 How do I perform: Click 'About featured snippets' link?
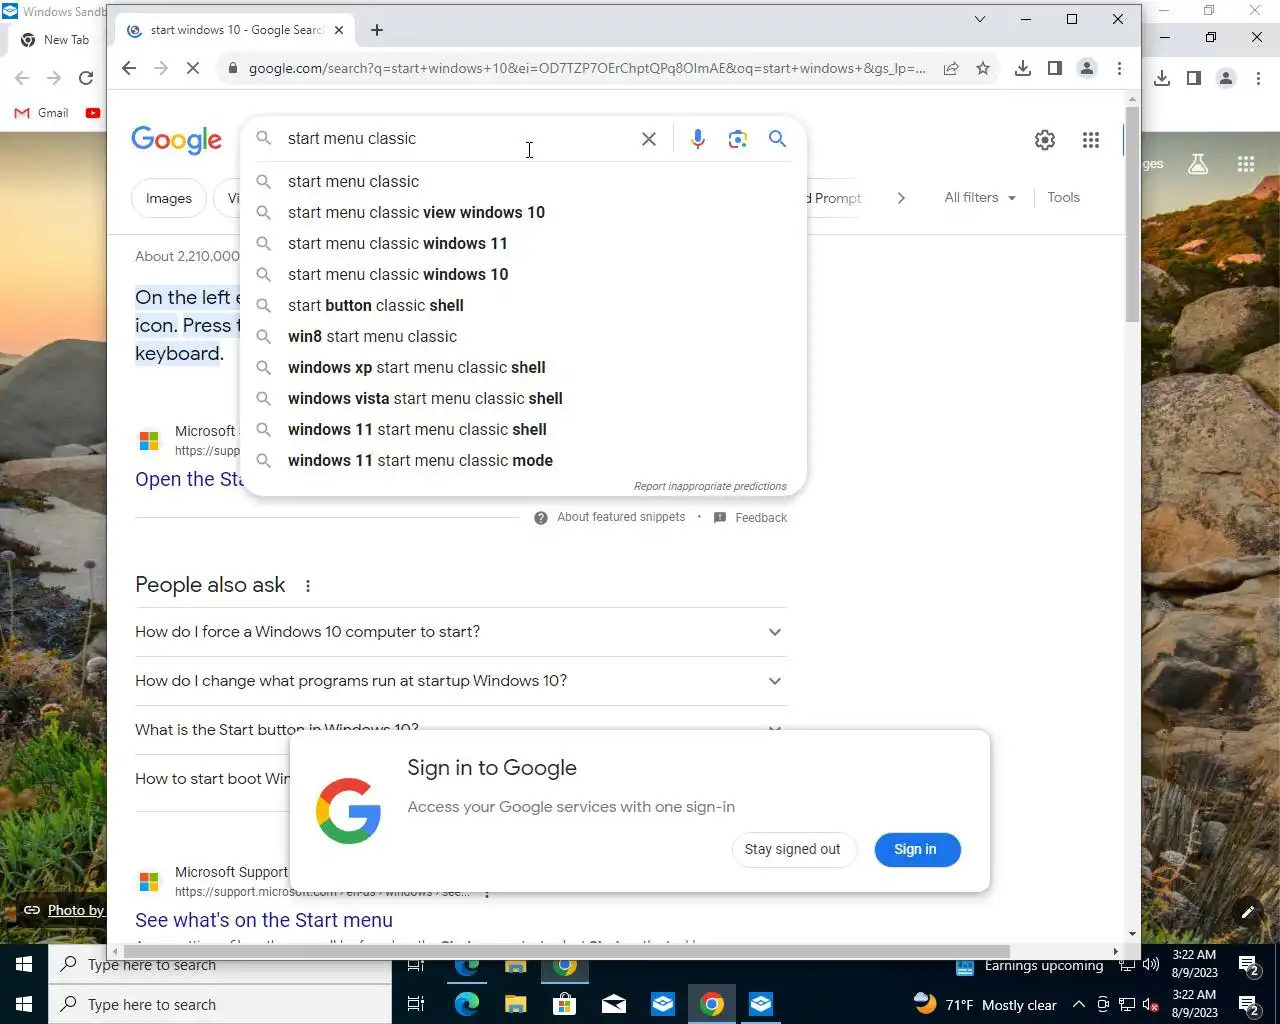[x=621, y=517]
